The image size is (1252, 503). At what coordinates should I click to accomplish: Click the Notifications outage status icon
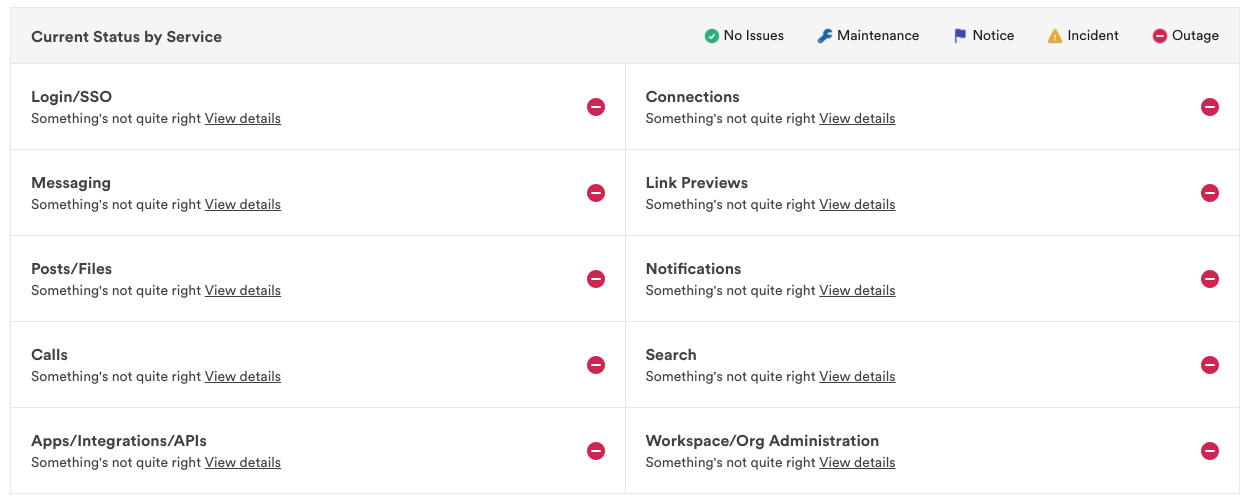tap(1210, 279)
